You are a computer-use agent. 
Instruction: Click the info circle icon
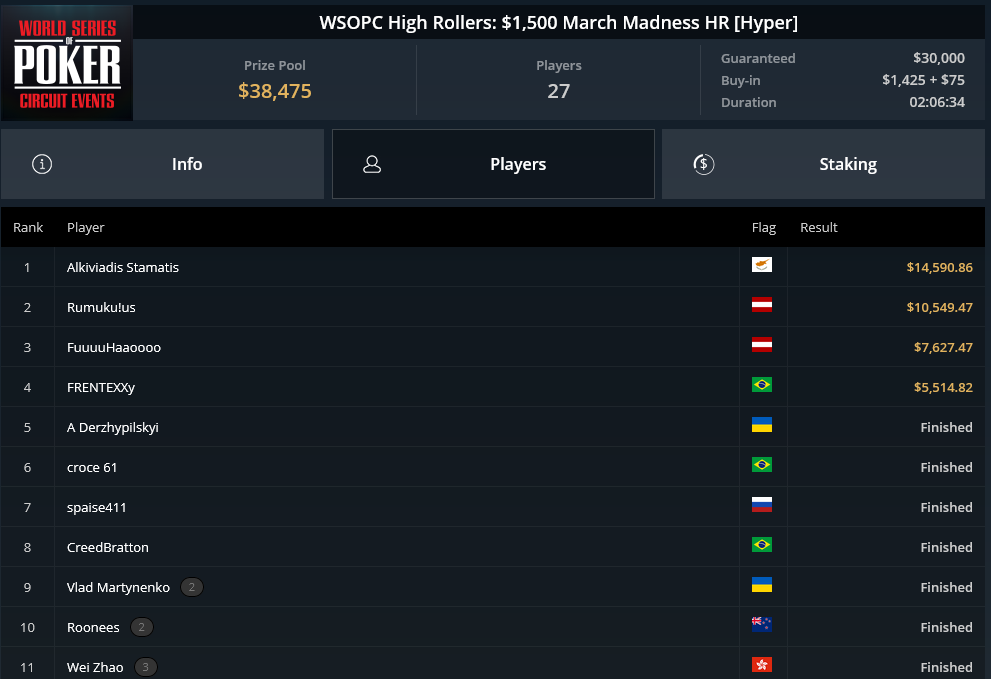[42, 164]
